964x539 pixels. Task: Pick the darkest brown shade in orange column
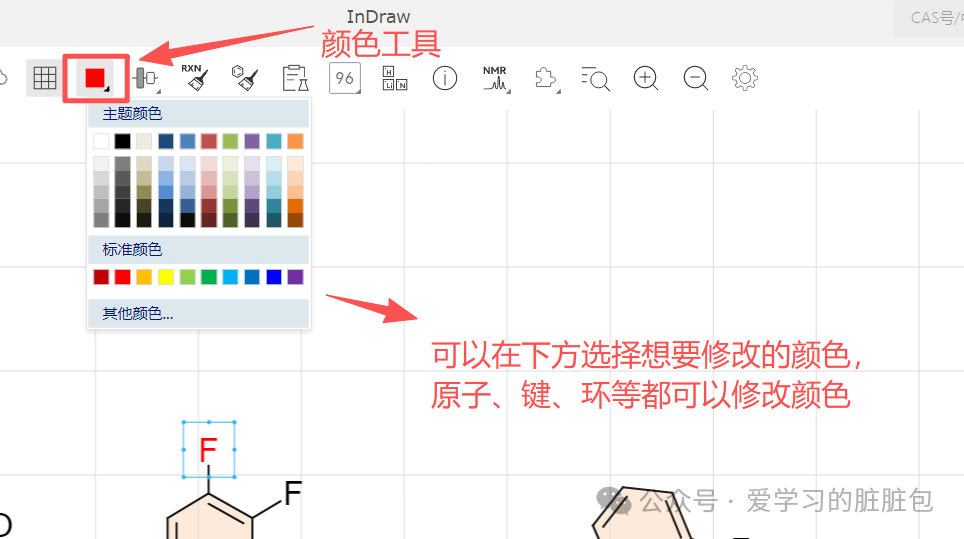295,220
